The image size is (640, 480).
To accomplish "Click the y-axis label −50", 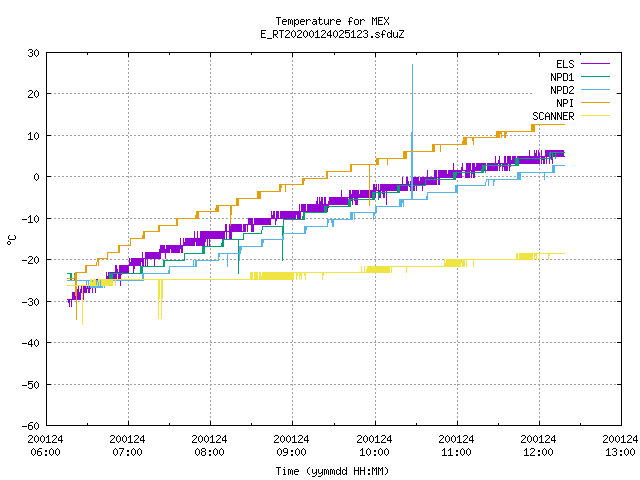I will 31,384.
